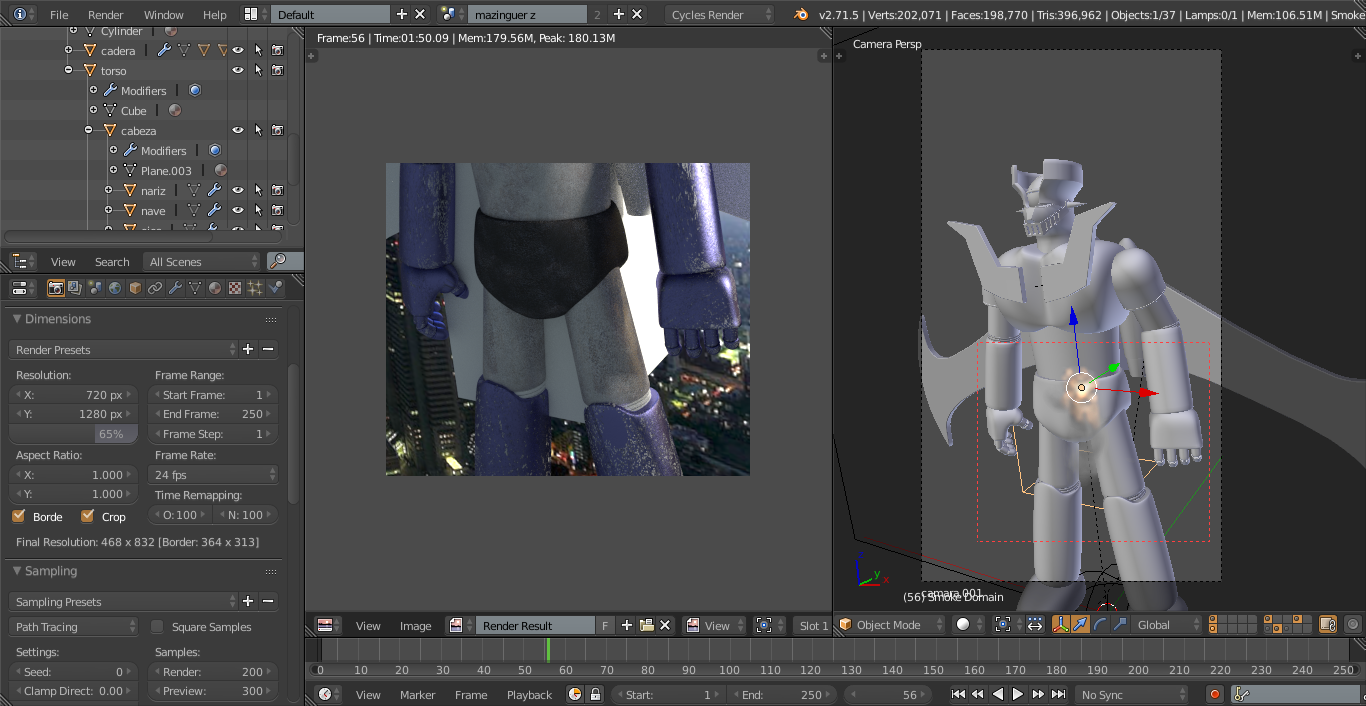Open the Render Presets dropdown
Viewport: 1366px width, 706px height.
(123, 349)
